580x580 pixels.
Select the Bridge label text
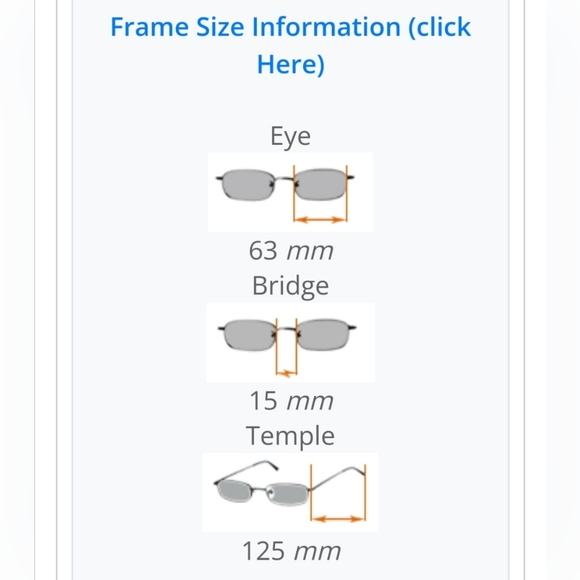(290, 286)
